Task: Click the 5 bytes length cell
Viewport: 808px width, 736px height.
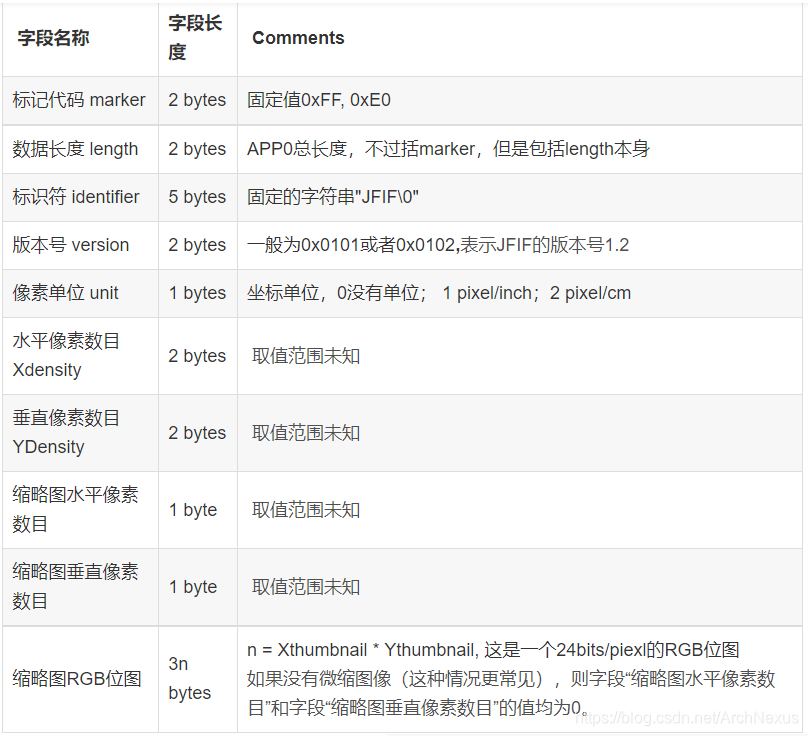Action: 198,197
